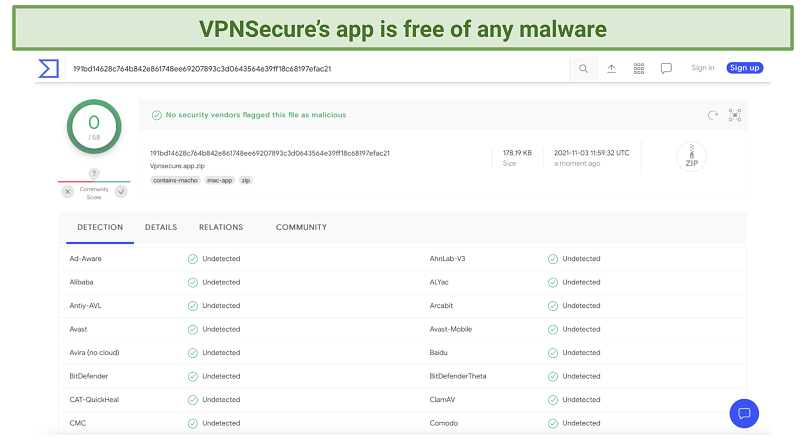The image size is (806, 440).
Task: Open the apps grid icon
Action: [x=639, y=68]
